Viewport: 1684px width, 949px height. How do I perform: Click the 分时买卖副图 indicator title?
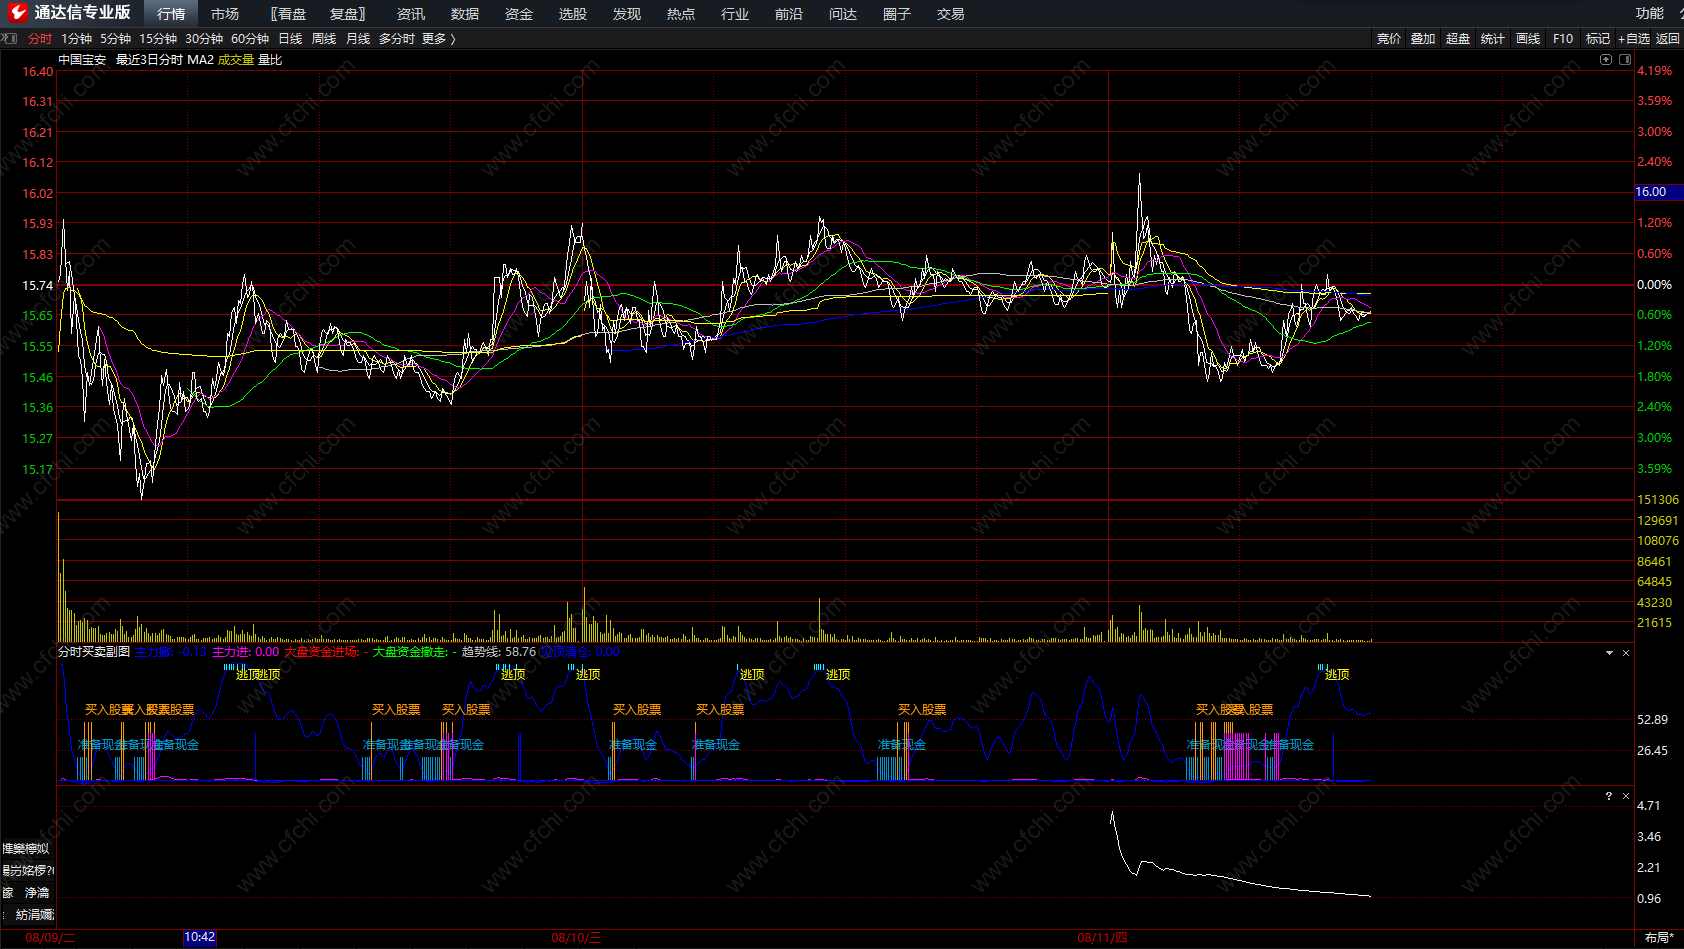point(94,652)
